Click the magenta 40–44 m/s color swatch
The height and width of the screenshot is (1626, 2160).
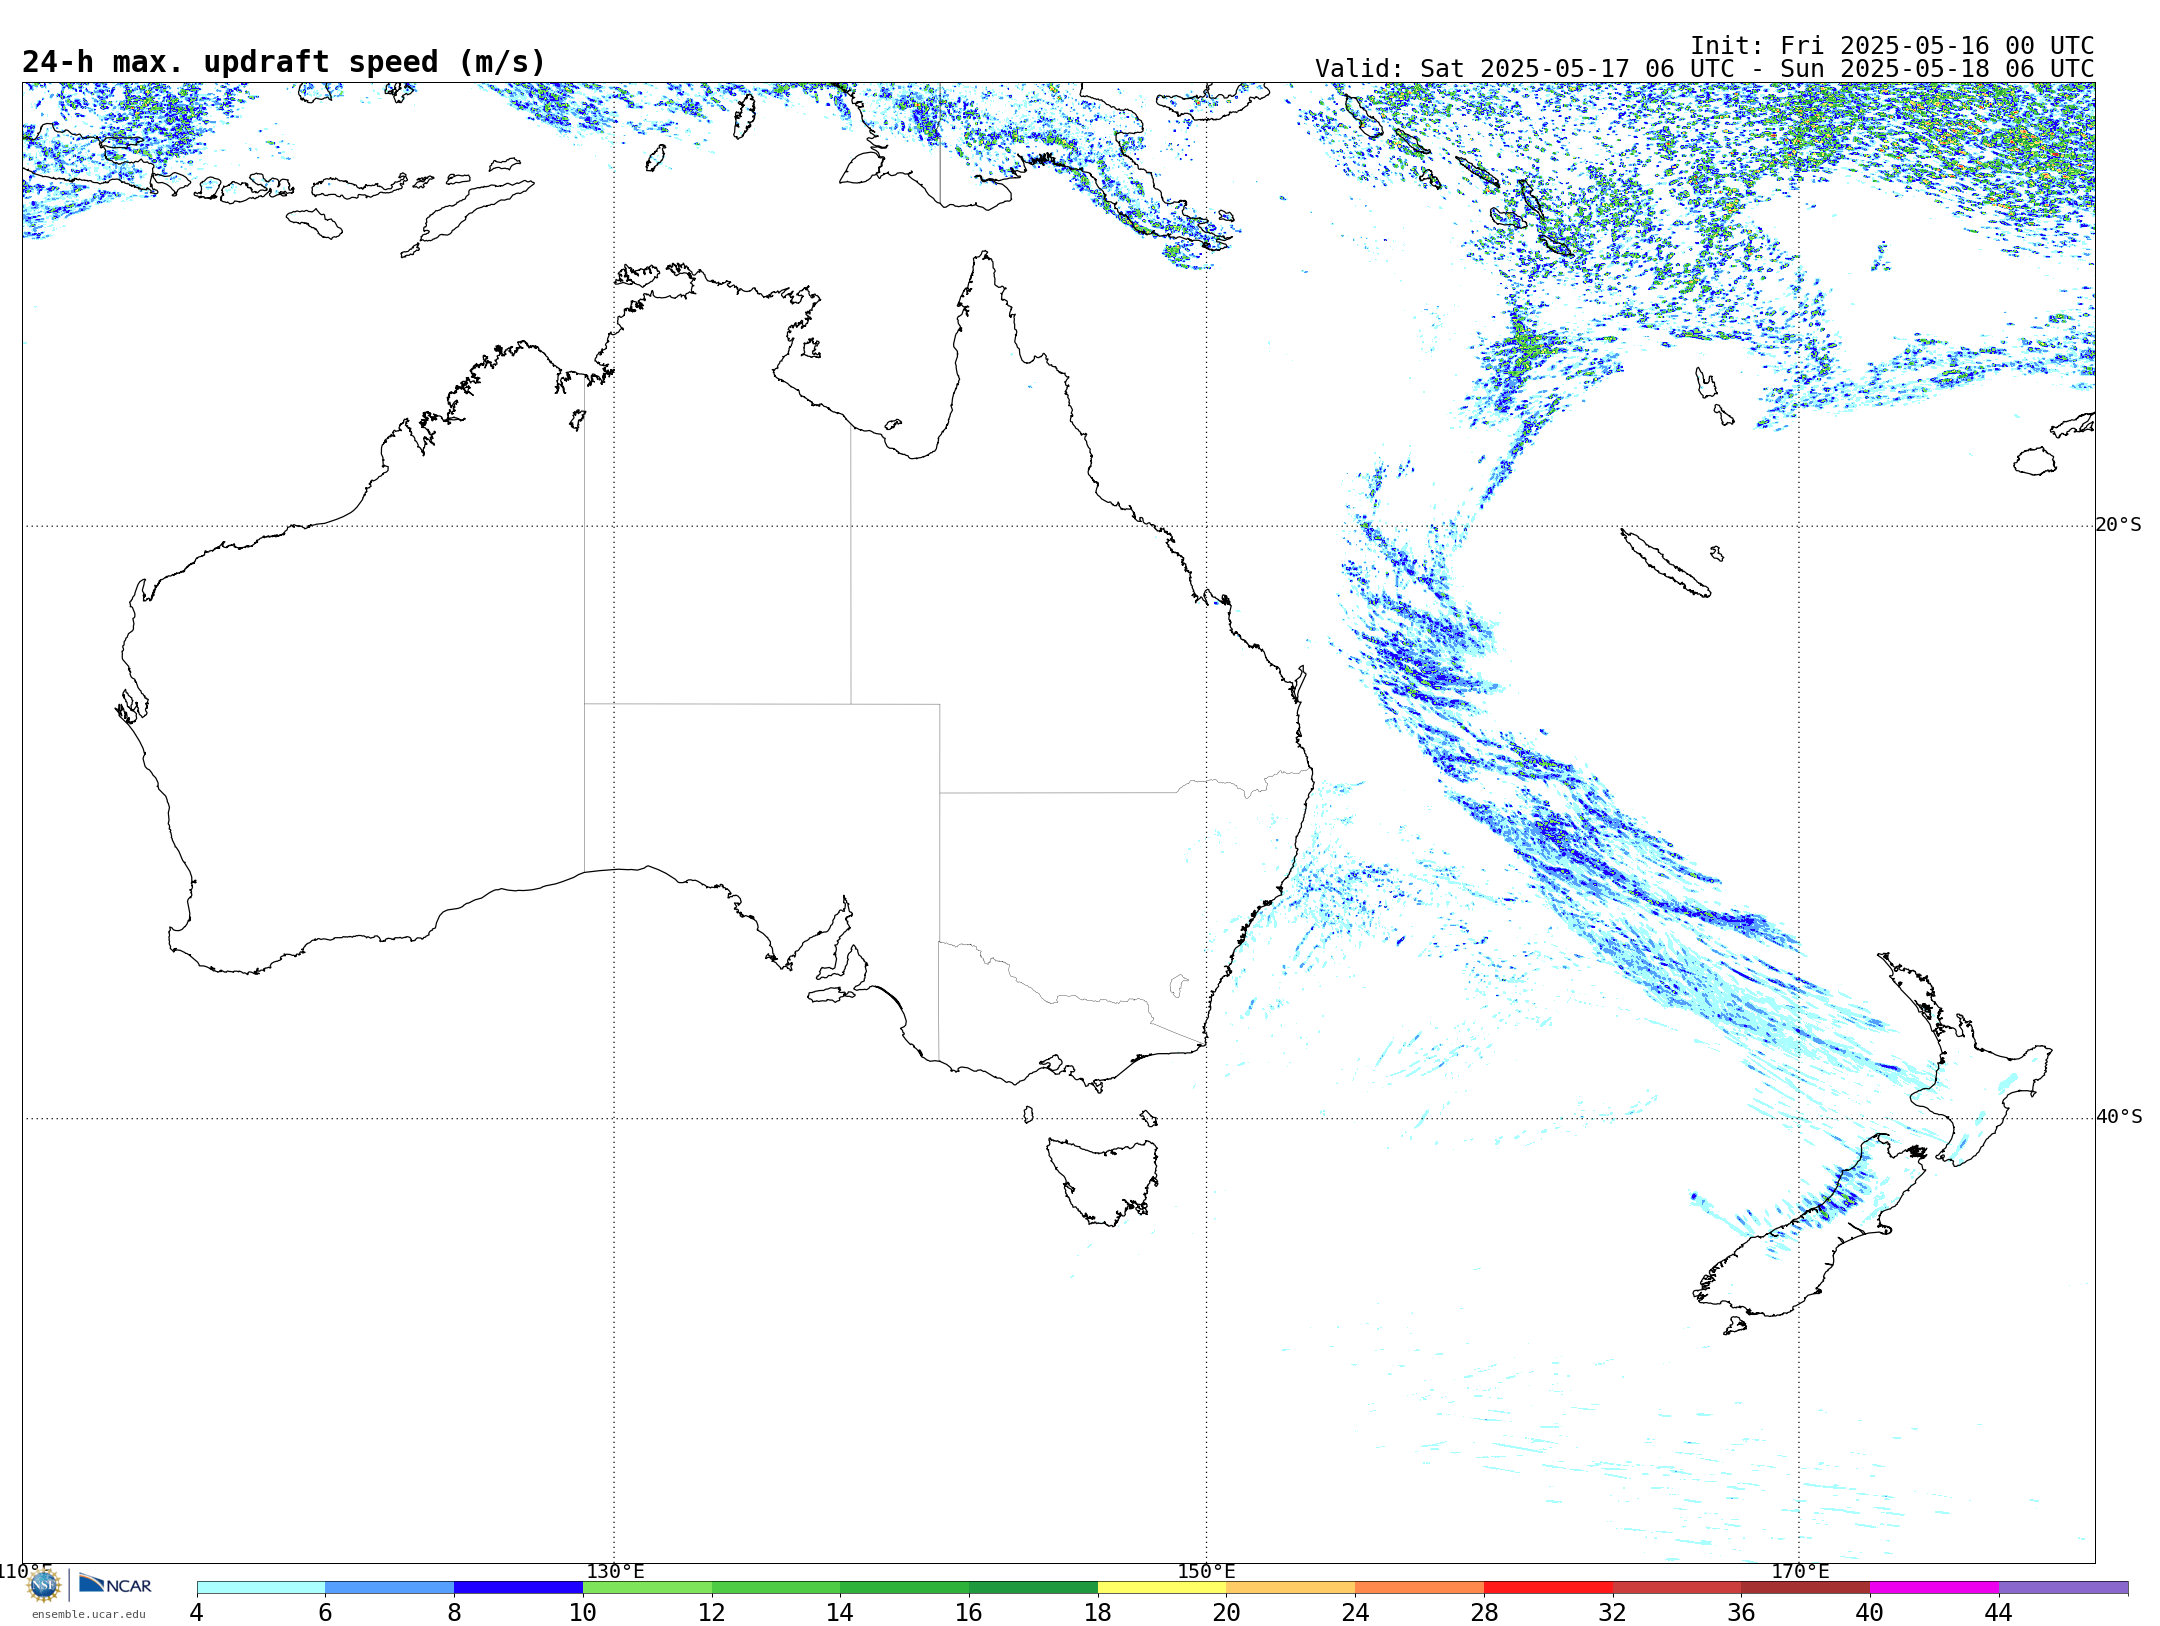pyautogui.click(x=1934, y=1588)
